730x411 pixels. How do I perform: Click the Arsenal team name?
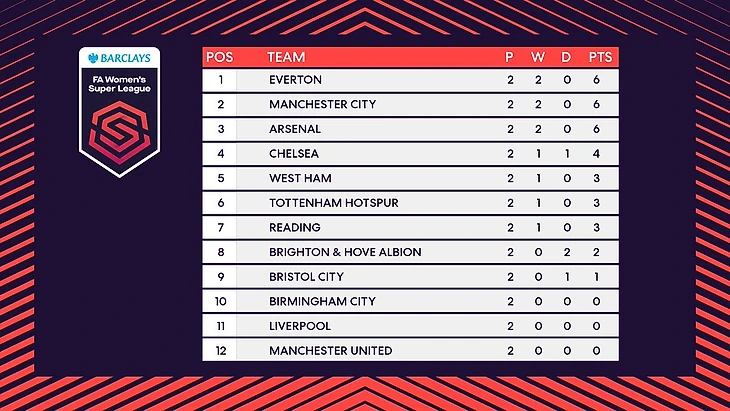(x=295, y=129)
